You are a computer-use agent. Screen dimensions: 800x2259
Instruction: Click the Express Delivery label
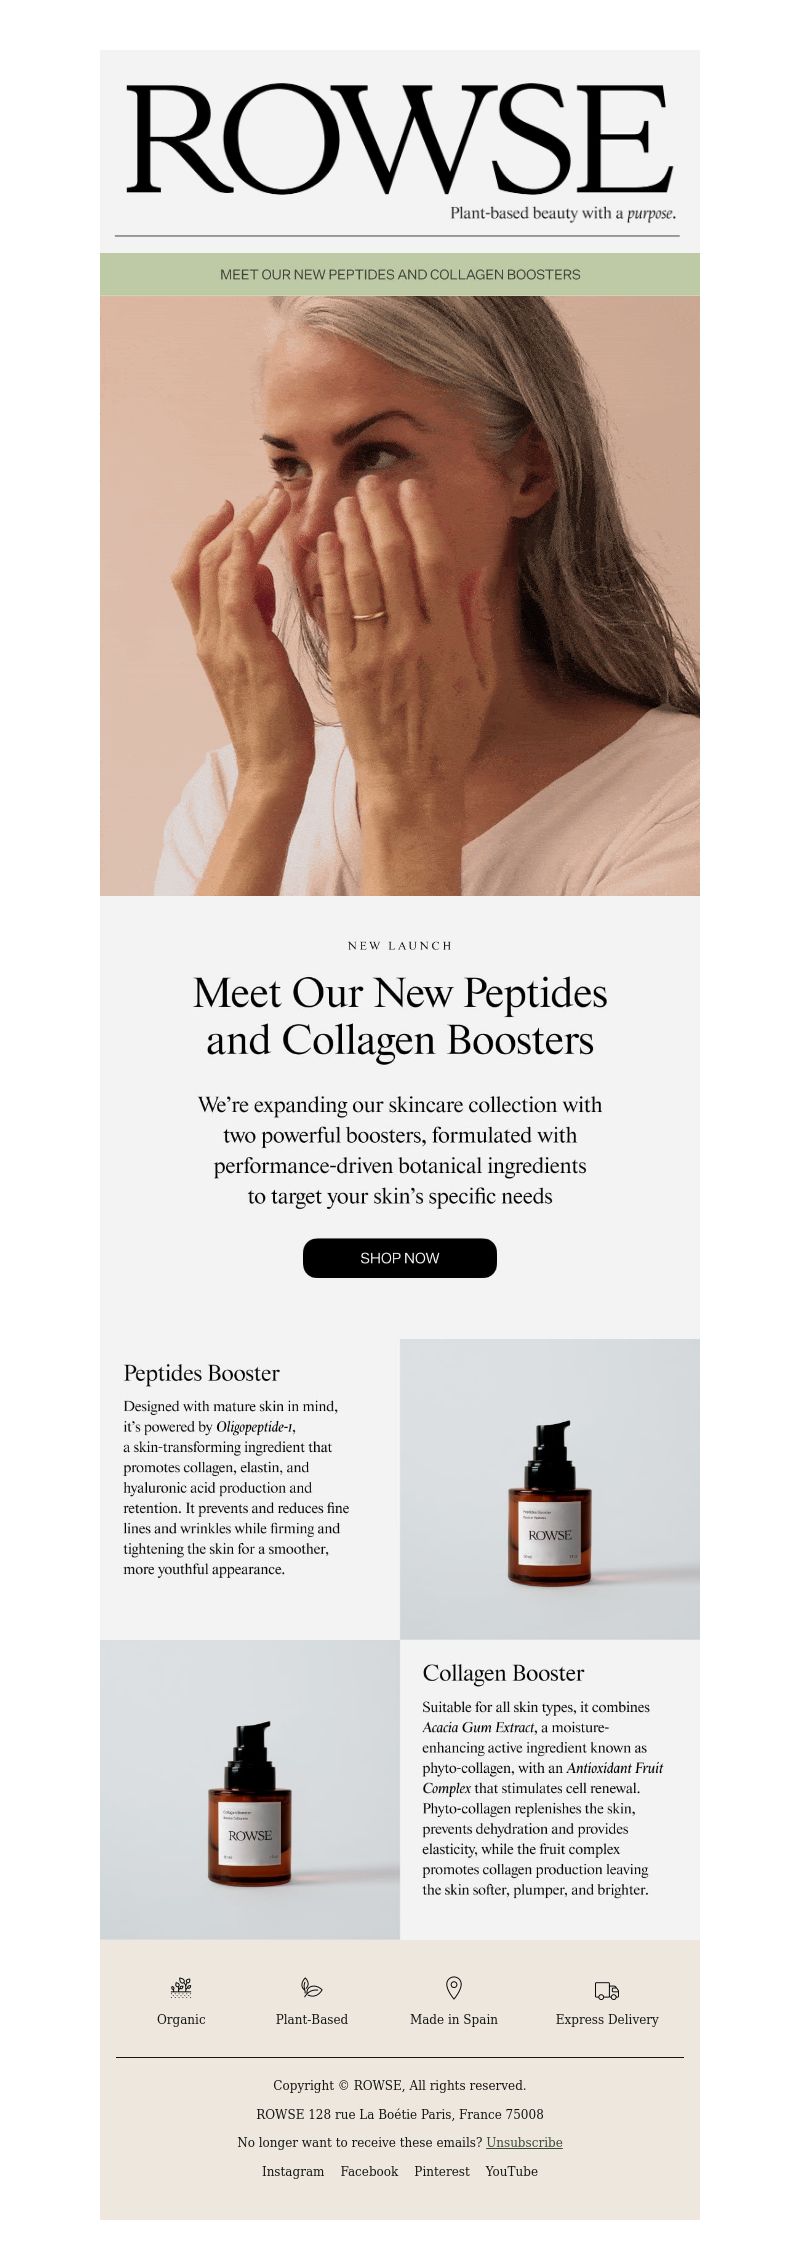click(607, 2019)
